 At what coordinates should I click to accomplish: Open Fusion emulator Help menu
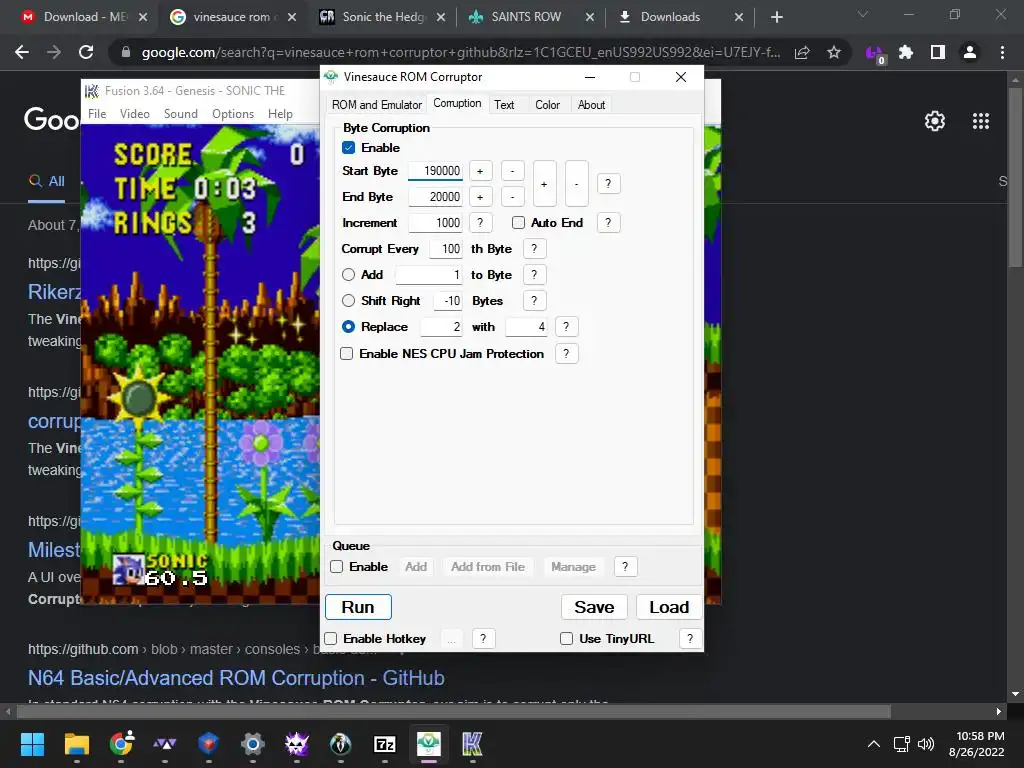[280, 114]
